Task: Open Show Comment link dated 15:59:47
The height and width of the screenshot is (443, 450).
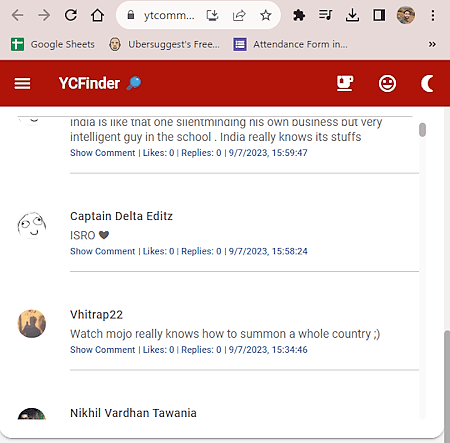Action: (x=103, y=153)
